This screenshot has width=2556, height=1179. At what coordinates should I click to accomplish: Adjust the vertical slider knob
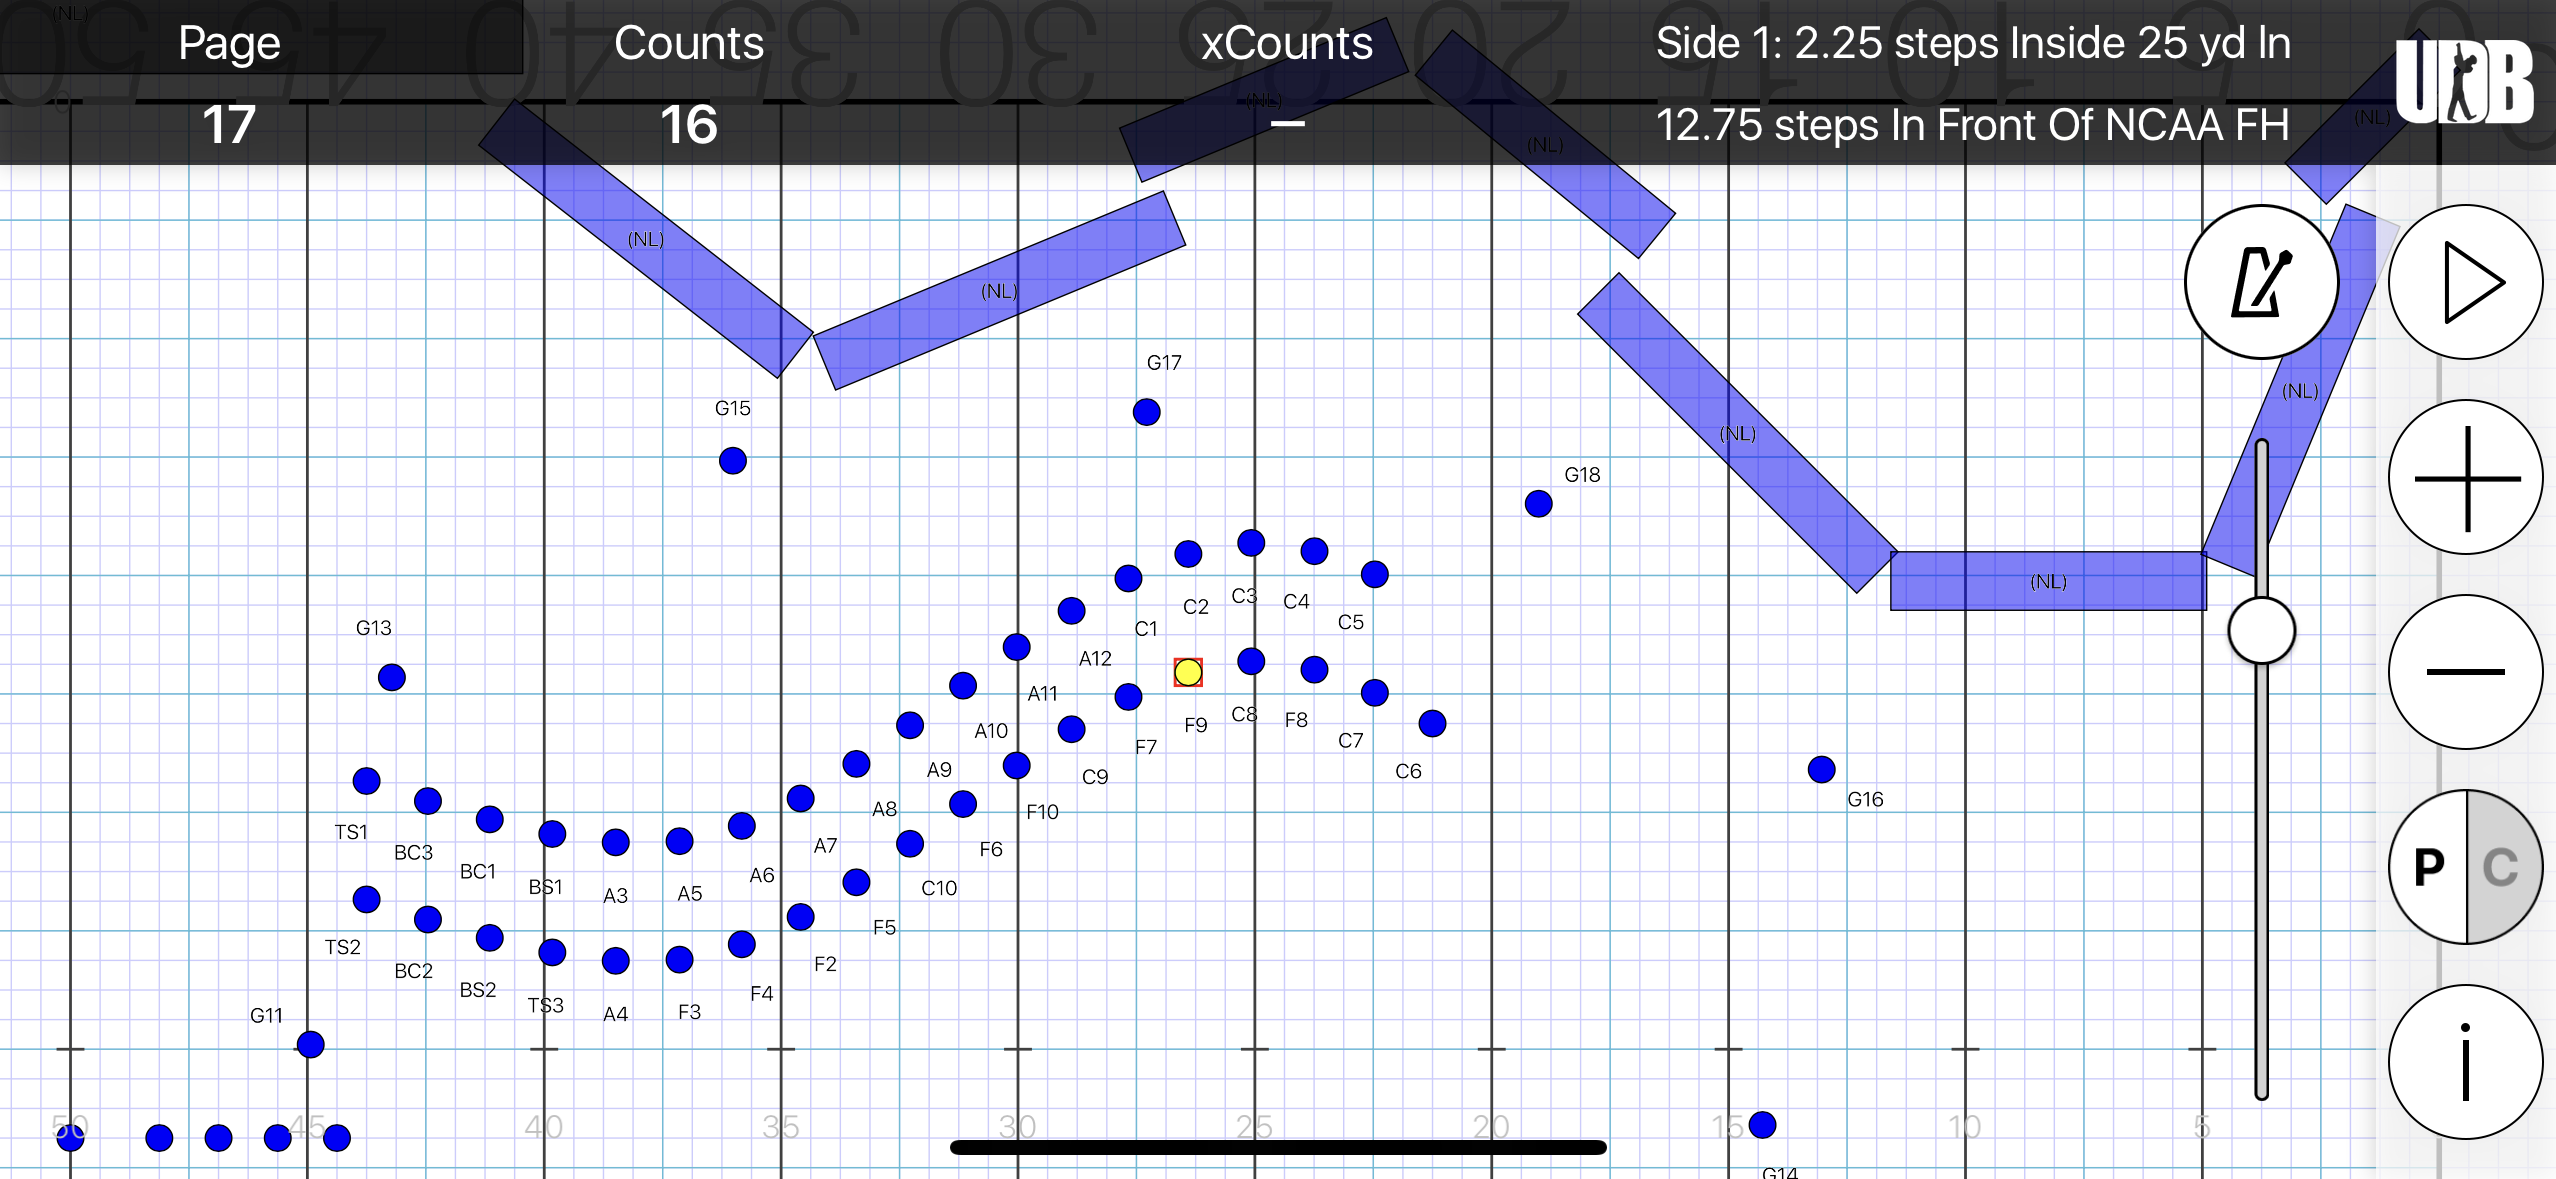point(2261,630)
